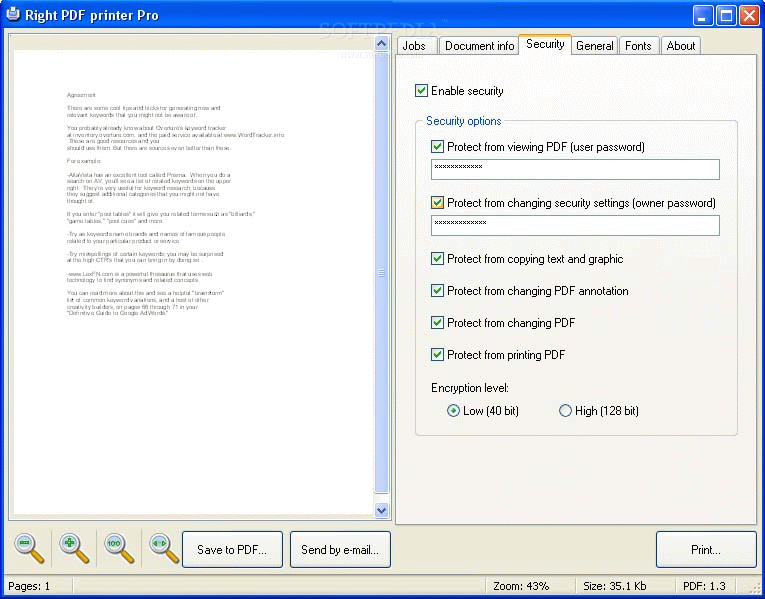Image resolution: width=765 pixels, height=599 pixels.
Task: Toggle Protect from changing security settings checkbox
Action: click(x=437, y=202)
